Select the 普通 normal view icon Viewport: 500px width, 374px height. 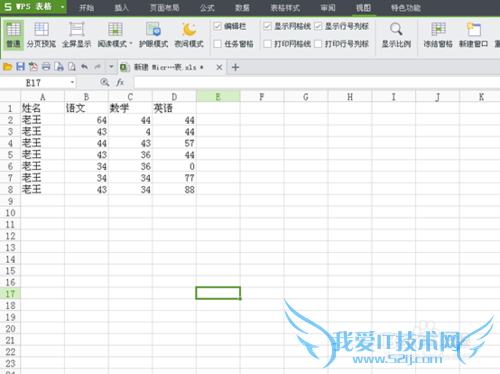click(13, 35)
